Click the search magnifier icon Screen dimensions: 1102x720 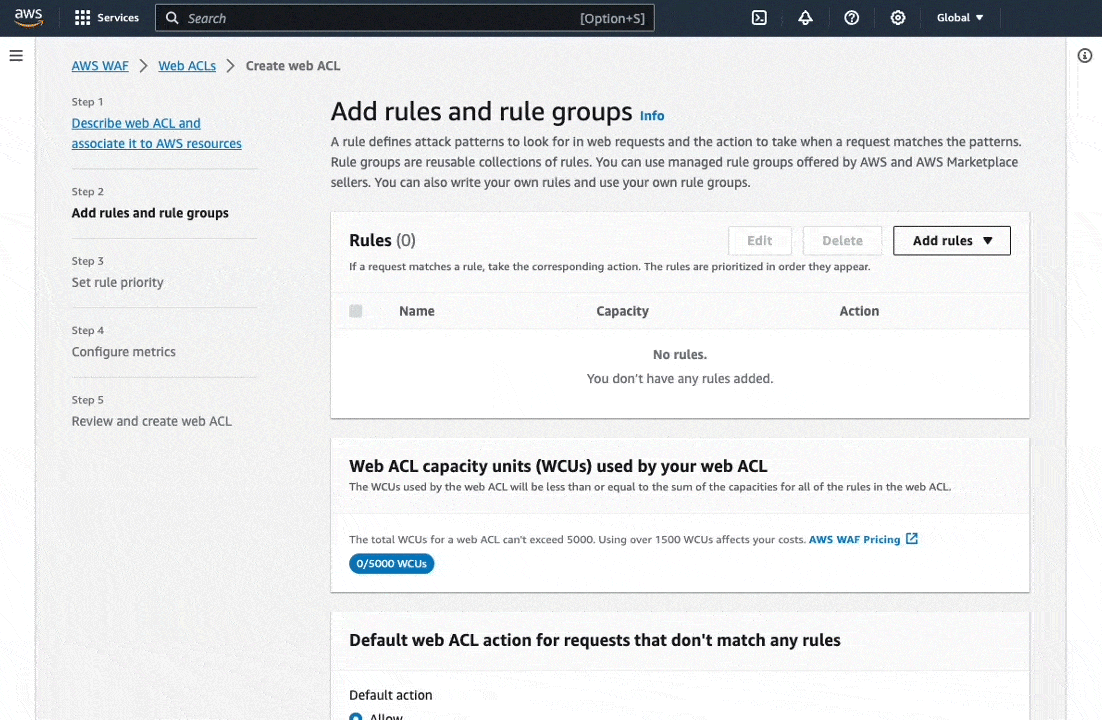point(172,18)
